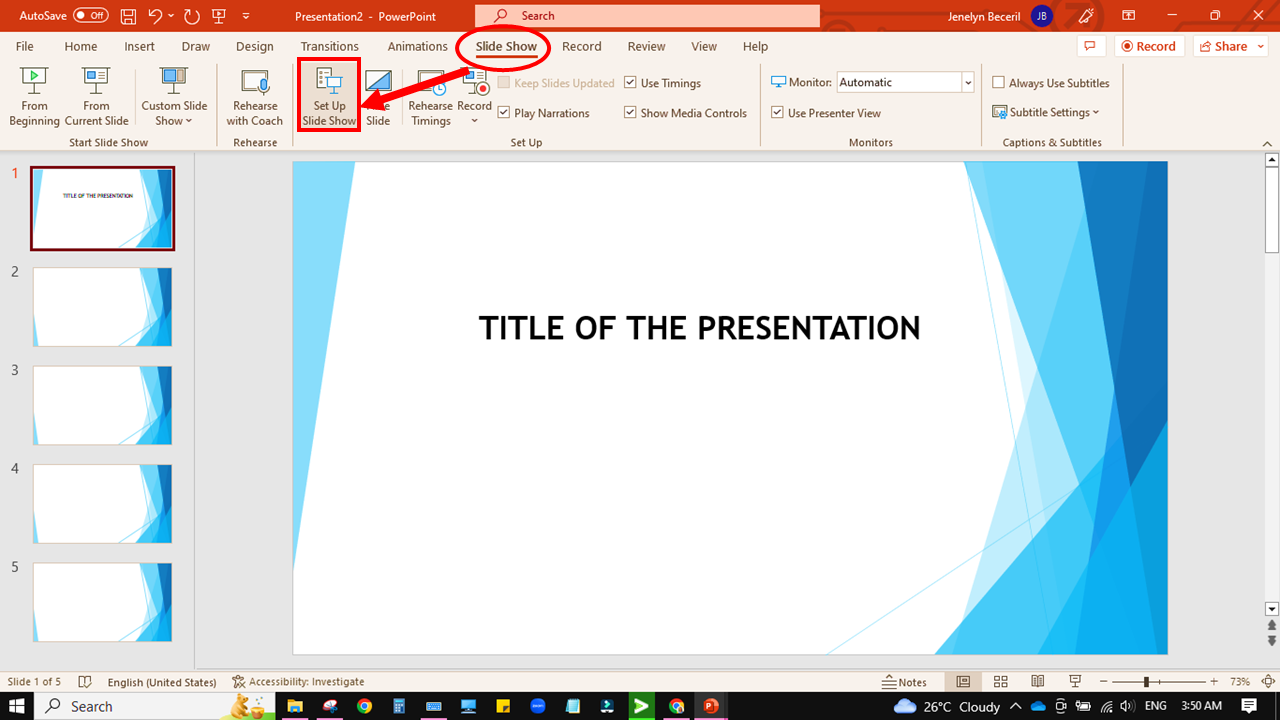Open Set Up Slide Show

(328, 95)
